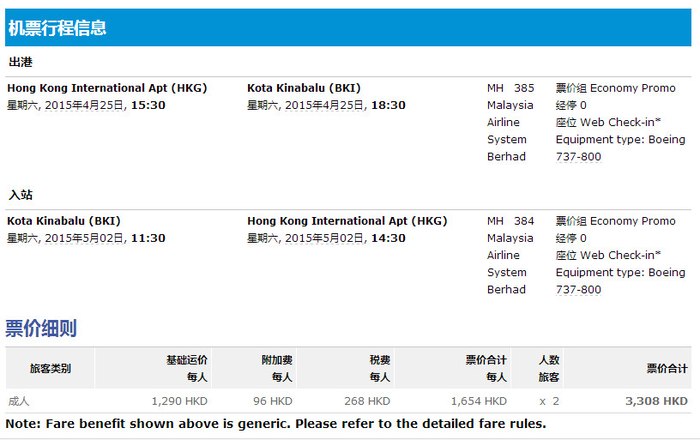Click the 附加费 column header
700x440 pixels.
276,359
